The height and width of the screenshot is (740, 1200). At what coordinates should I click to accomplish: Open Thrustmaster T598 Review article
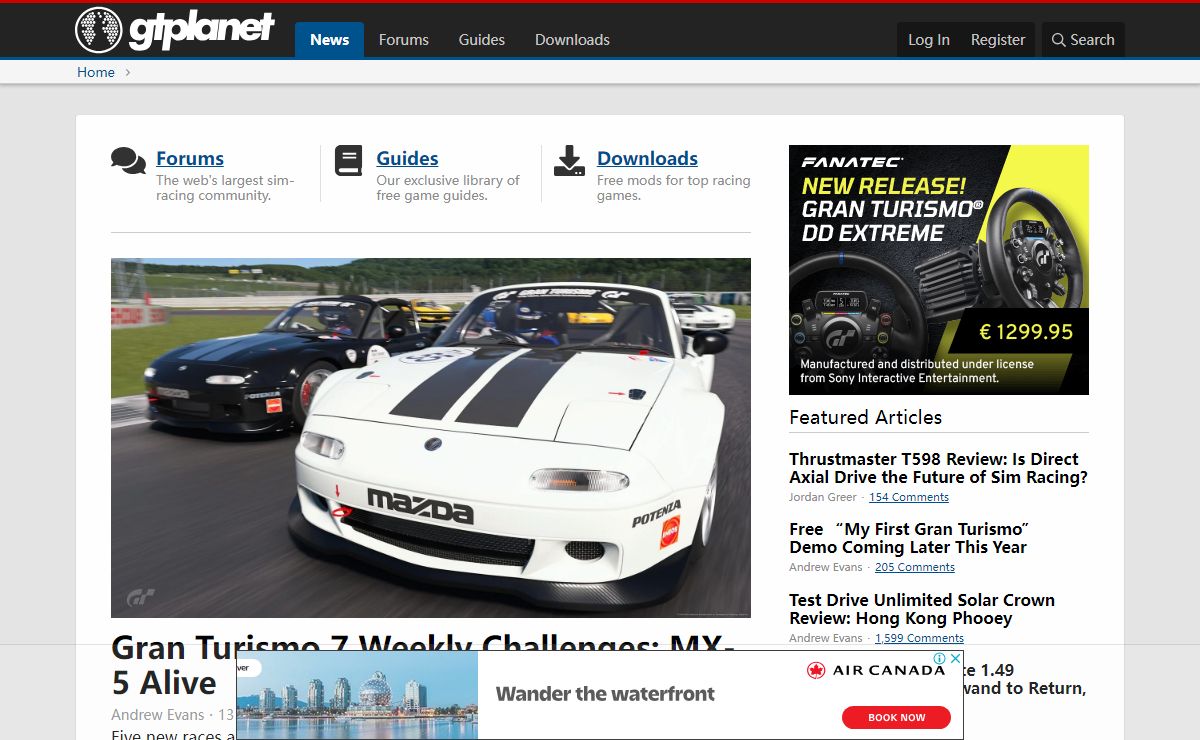[938, 468]
